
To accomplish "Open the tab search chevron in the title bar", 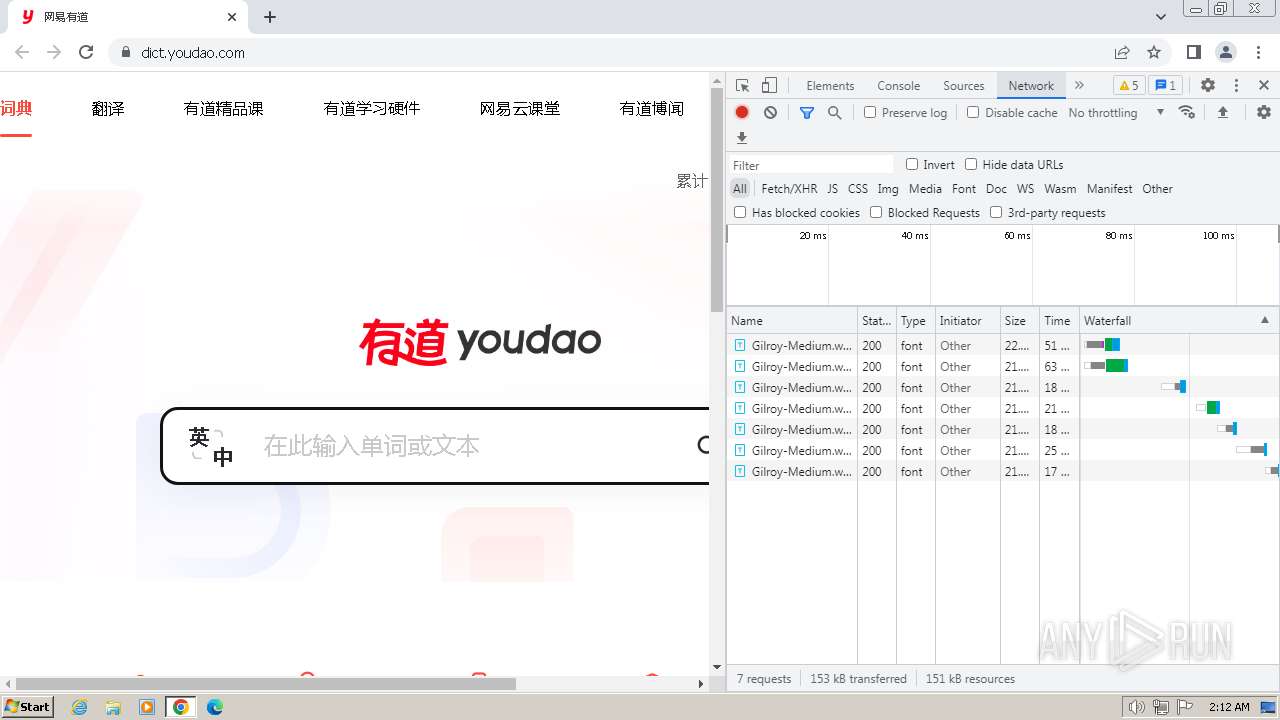I will [1161, 17].
